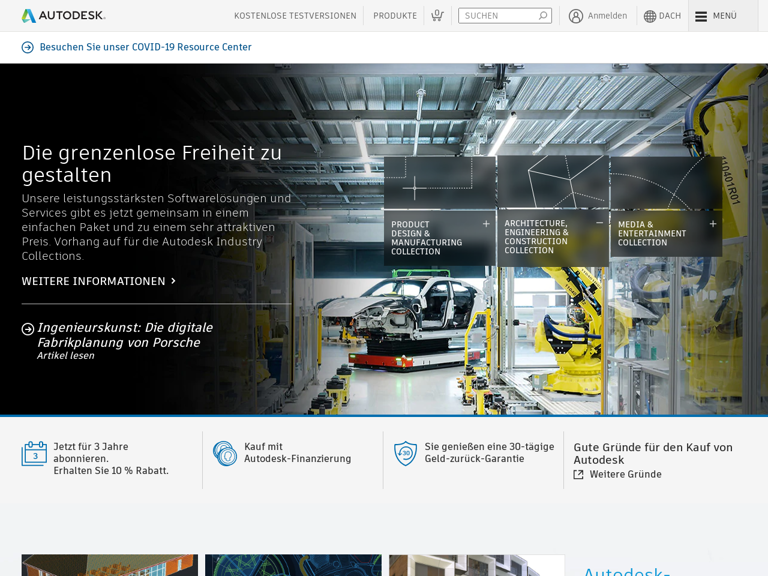Expand Product Design & Manufacturing Collection plus
This screenshot has width=768, height=576.
click(x=486, y=224)
